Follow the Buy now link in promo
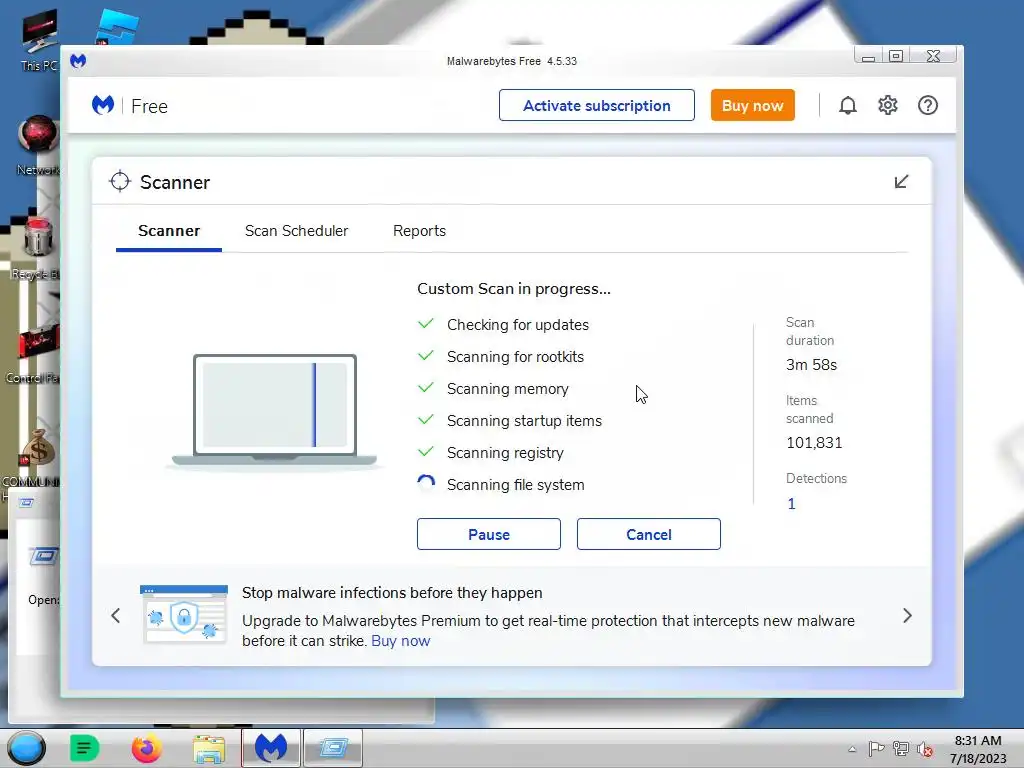1024x768 pixels. click(400, 641)
